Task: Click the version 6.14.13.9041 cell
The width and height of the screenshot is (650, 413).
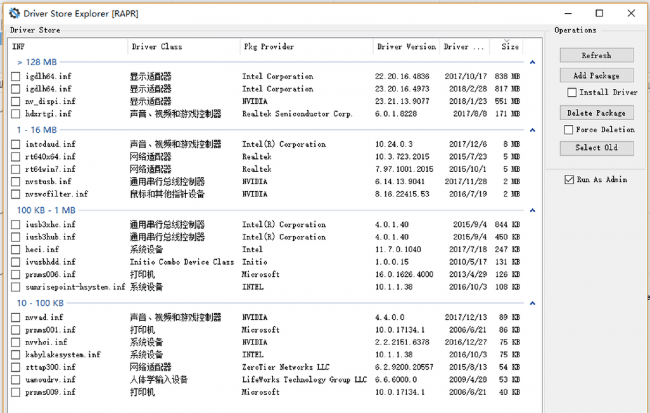Action: click(400, 182)
